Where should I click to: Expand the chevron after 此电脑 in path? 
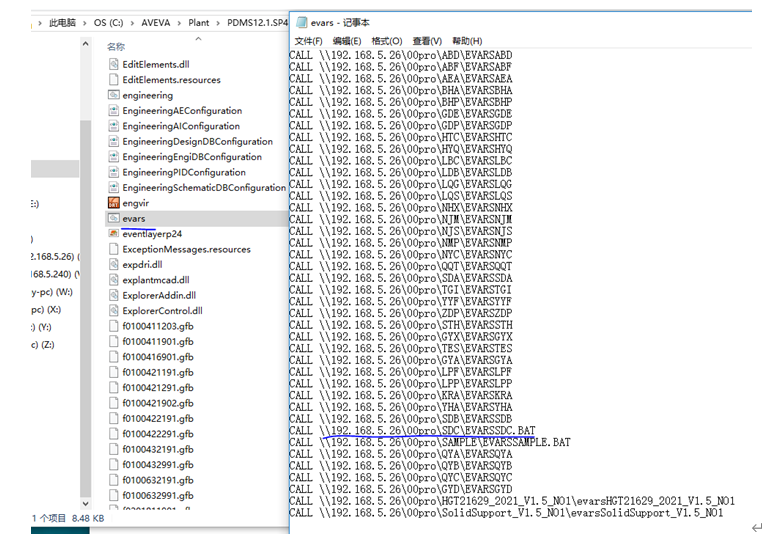pos(85,23)
